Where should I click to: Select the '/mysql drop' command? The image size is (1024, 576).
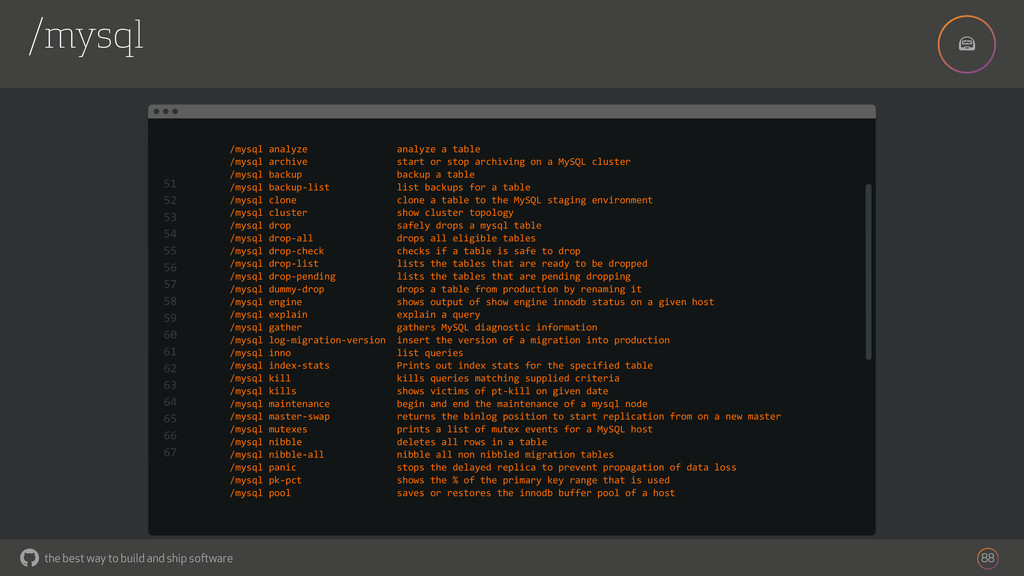261,225
